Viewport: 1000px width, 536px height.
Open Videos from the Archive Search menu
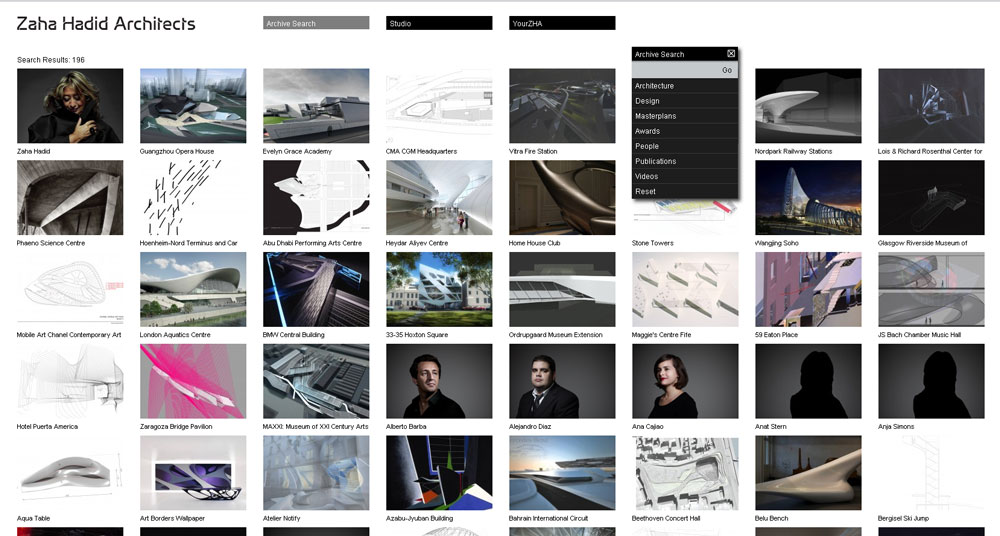685,176
